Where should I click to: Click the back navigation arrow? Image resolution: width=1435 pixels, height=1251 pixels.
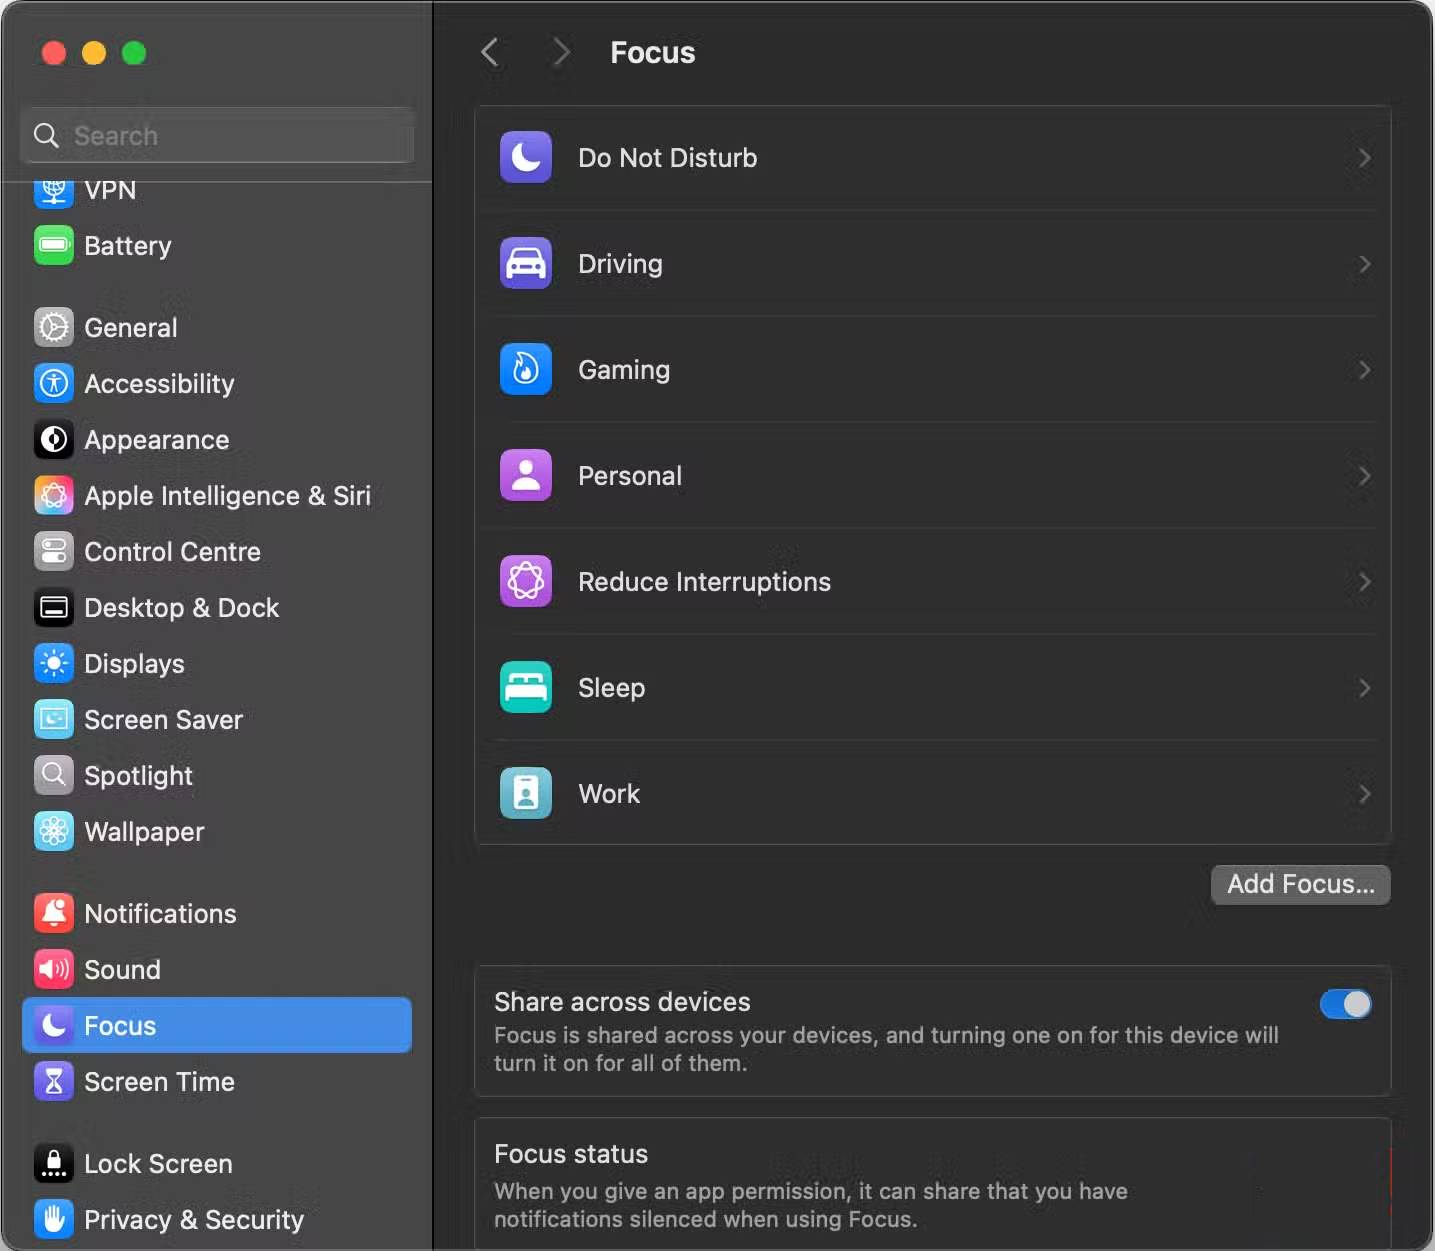click(x=489, y=51)
